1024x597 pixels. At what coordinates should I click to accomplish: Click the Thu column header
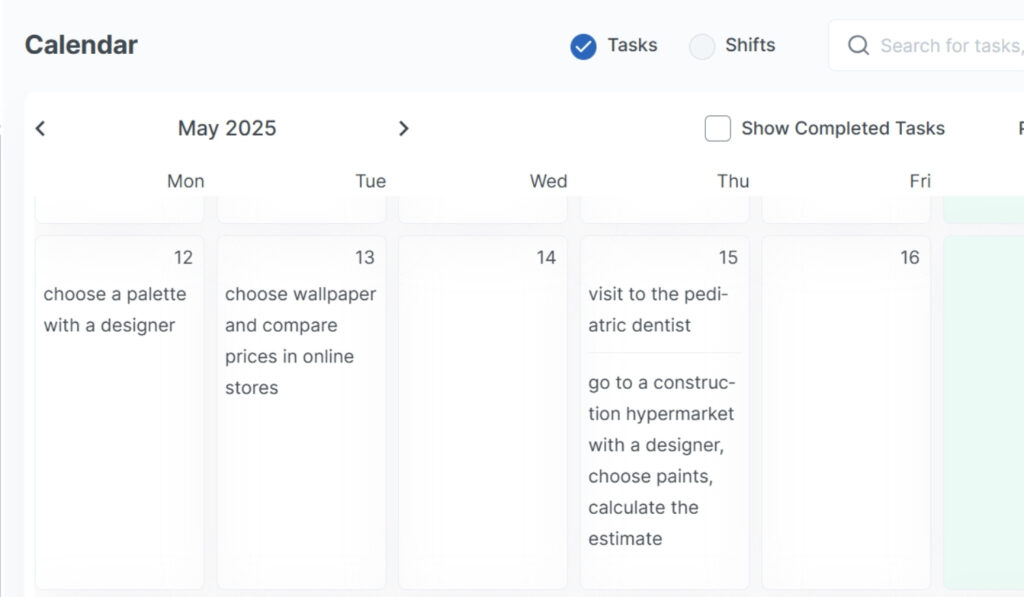click(x=732, y=181)
